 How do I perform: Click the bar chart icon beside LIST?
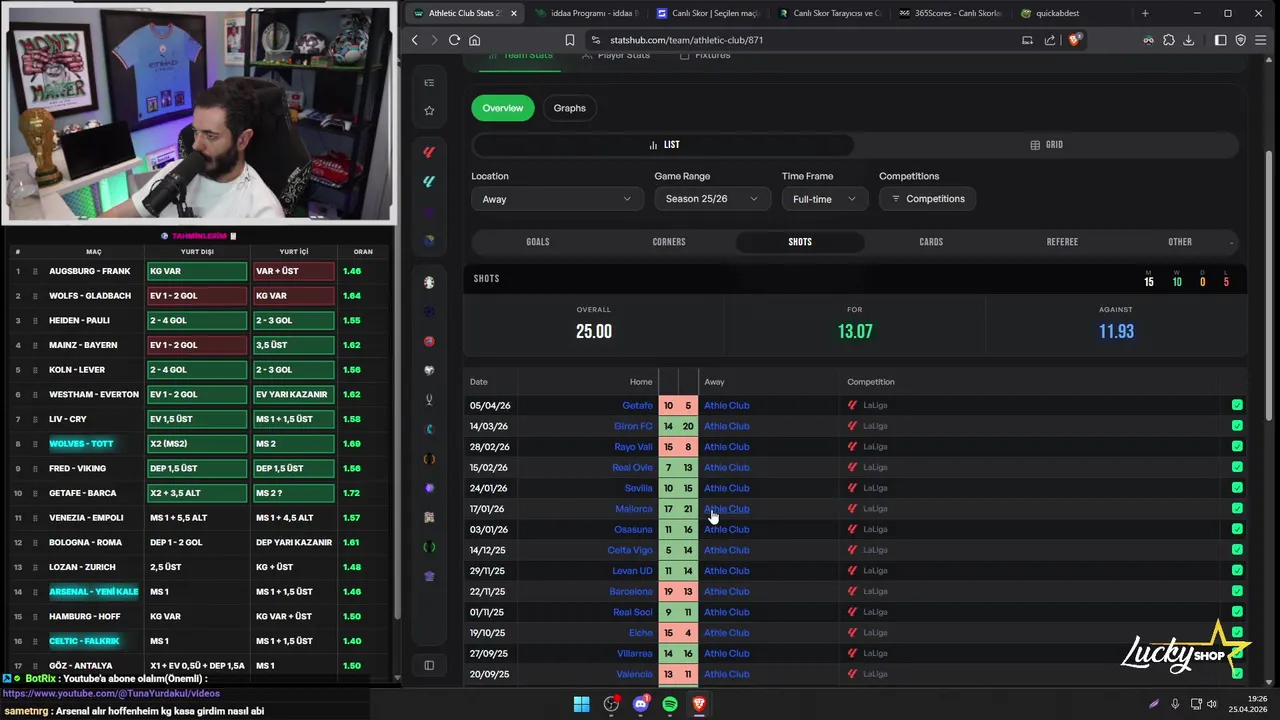point(654,145)
